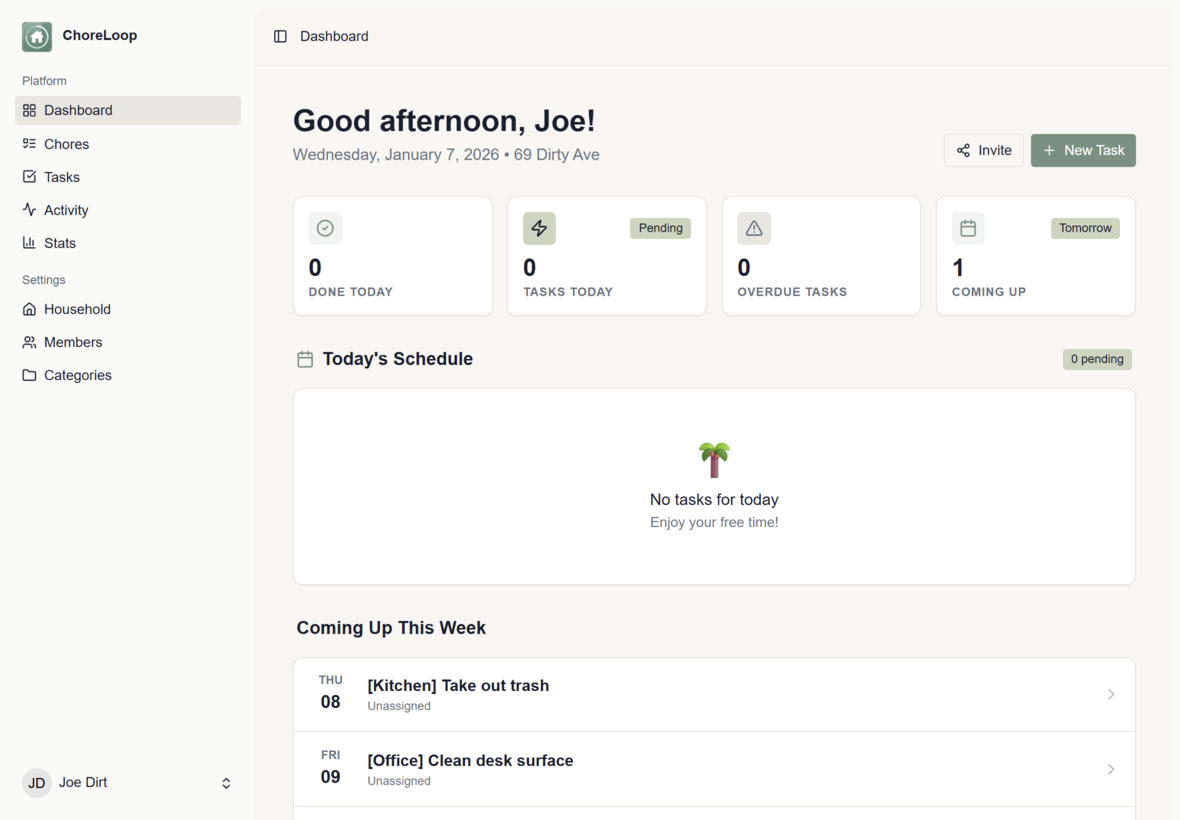Image resolution: width=1180 pixels, height=820 pixels.
Task: Open the Stats page
Action: pyautogui.click(x=128, y=243)
